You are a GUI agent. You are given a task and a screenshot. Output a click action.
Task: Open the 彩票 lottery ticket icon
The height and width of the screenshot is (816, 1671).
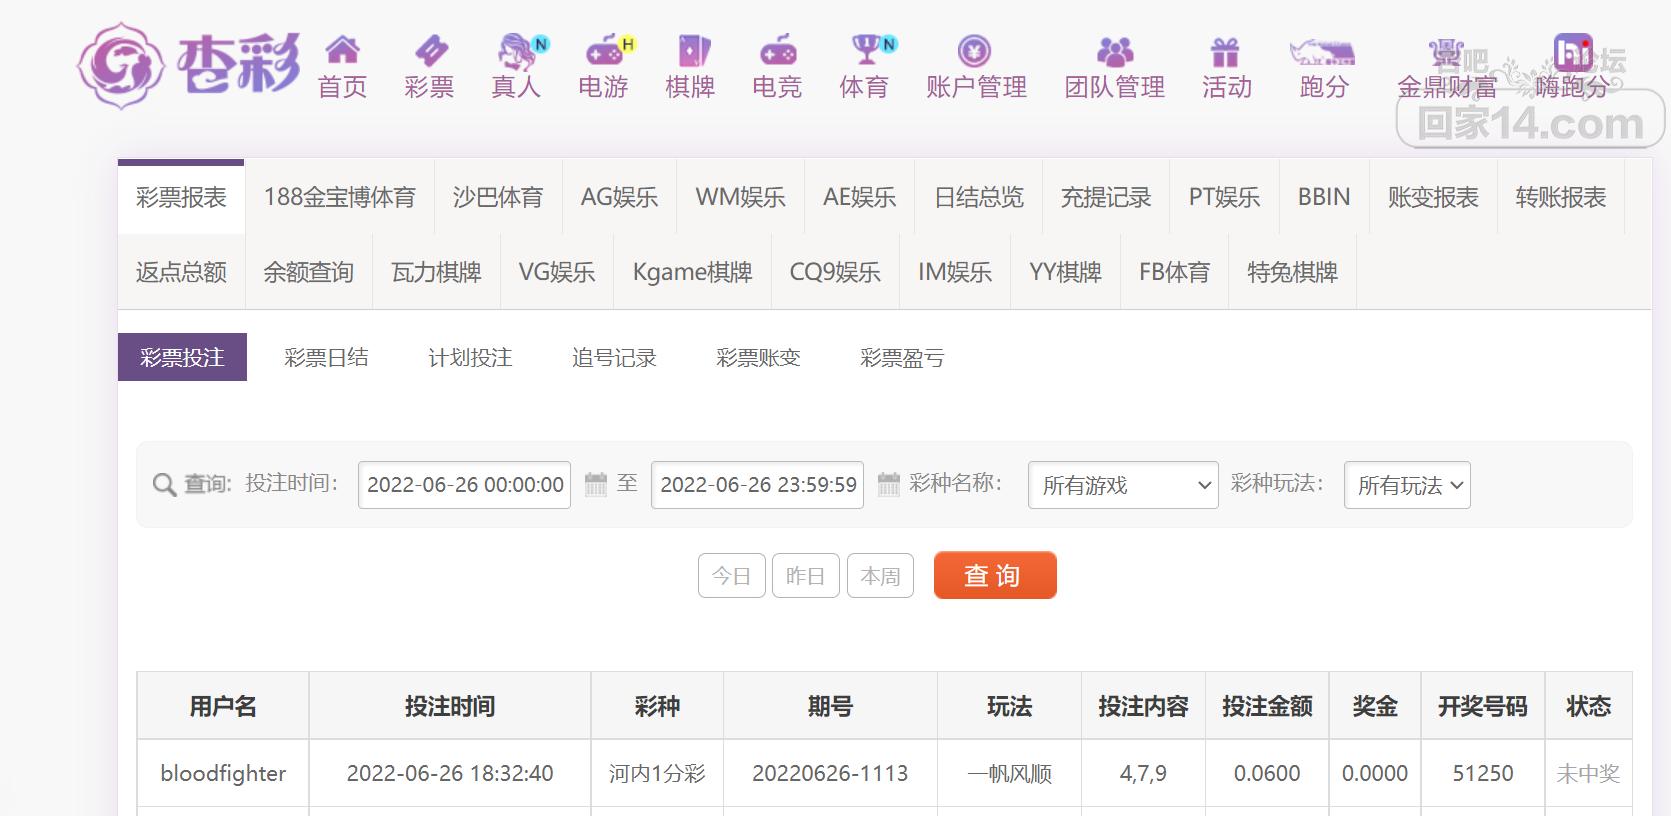(430, 49)
